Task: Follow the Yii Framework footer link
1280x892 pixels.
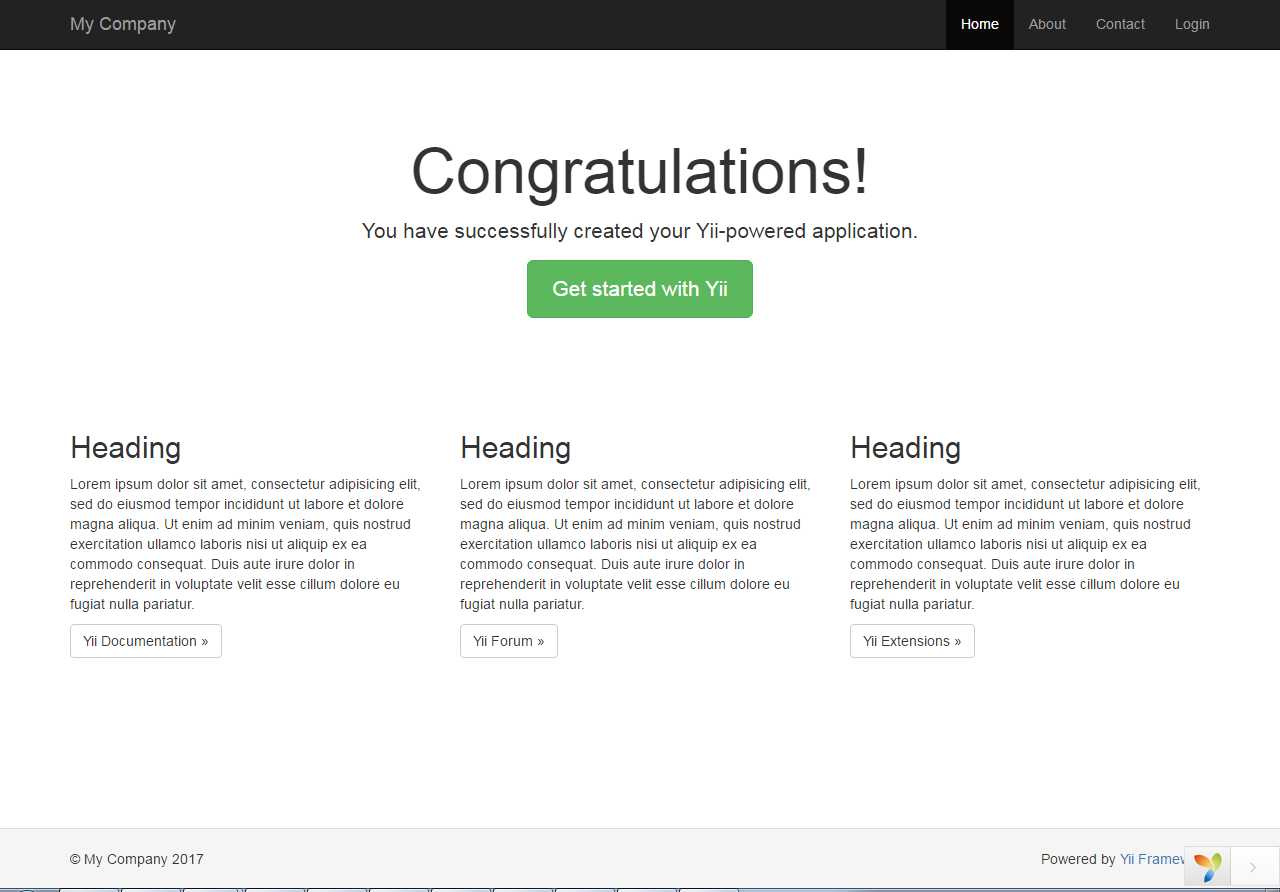Action: (x=1152, y=859)
